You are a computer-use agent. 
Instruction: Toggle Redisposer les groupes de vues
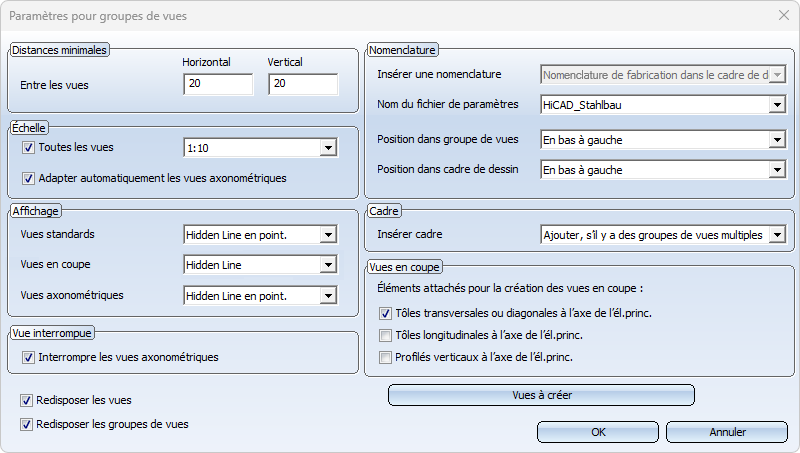click(26, 424)
